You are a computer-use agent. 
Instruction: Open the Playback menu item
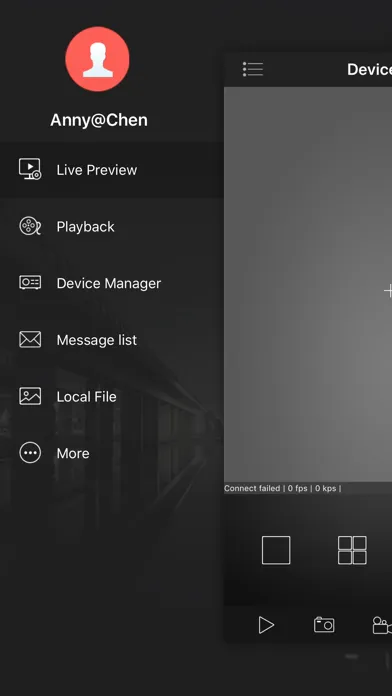(x=111, y=226)
